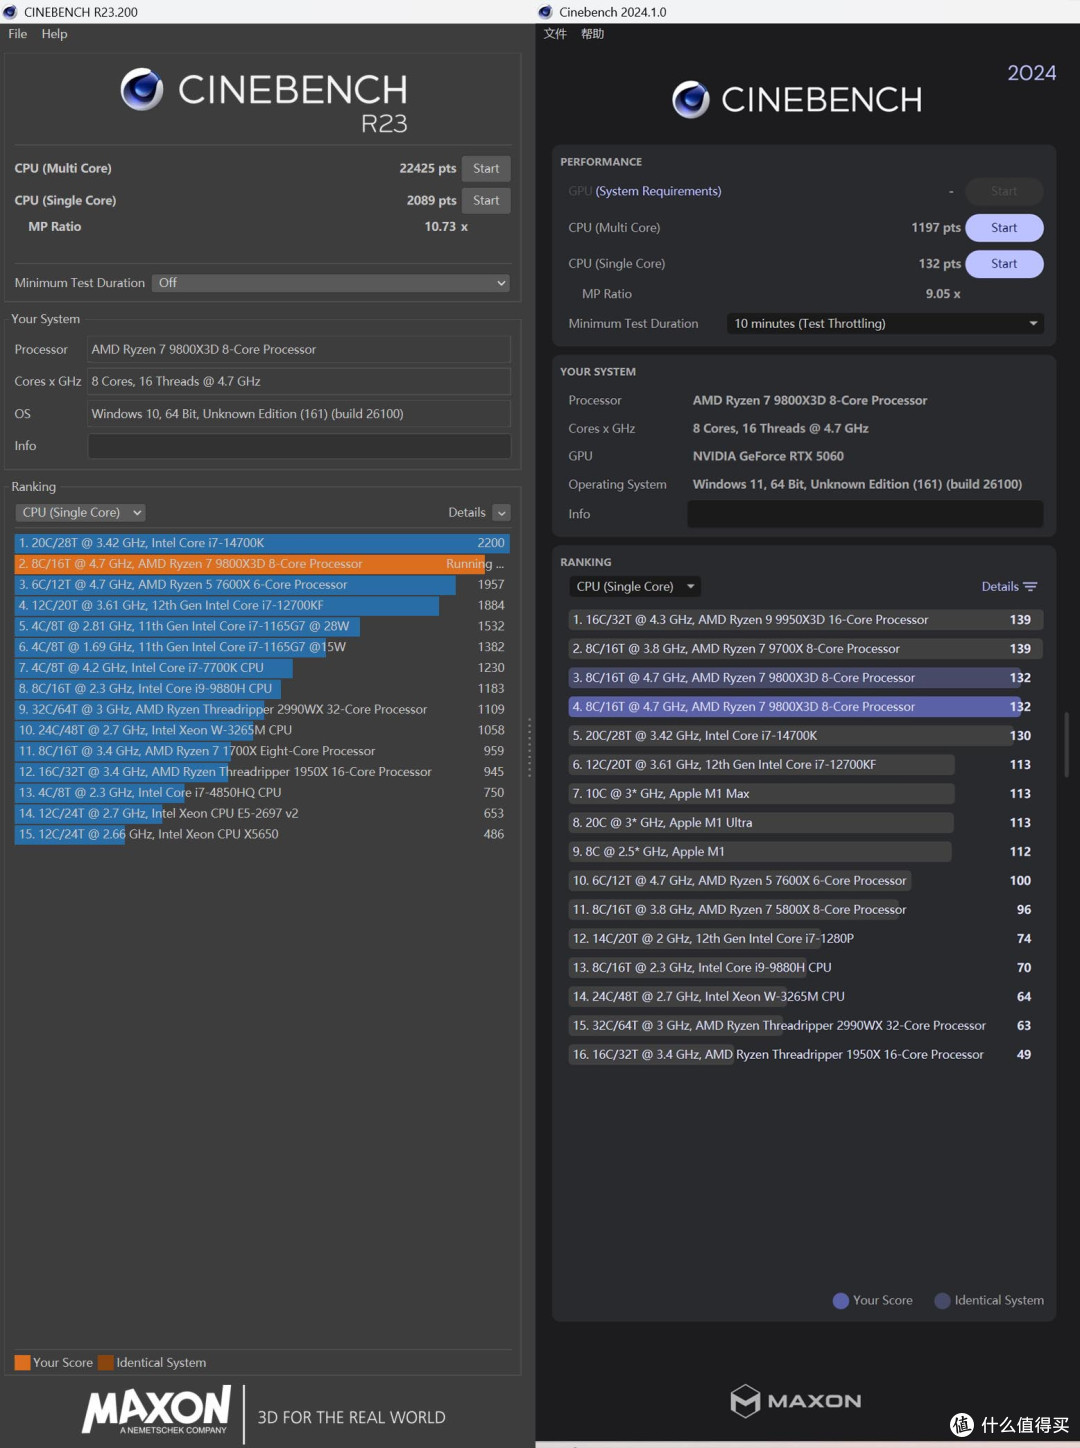The image size is (1080, 1448).
Task: Open the 帮助 menu in Cinebench 2024
Action: 593,34
